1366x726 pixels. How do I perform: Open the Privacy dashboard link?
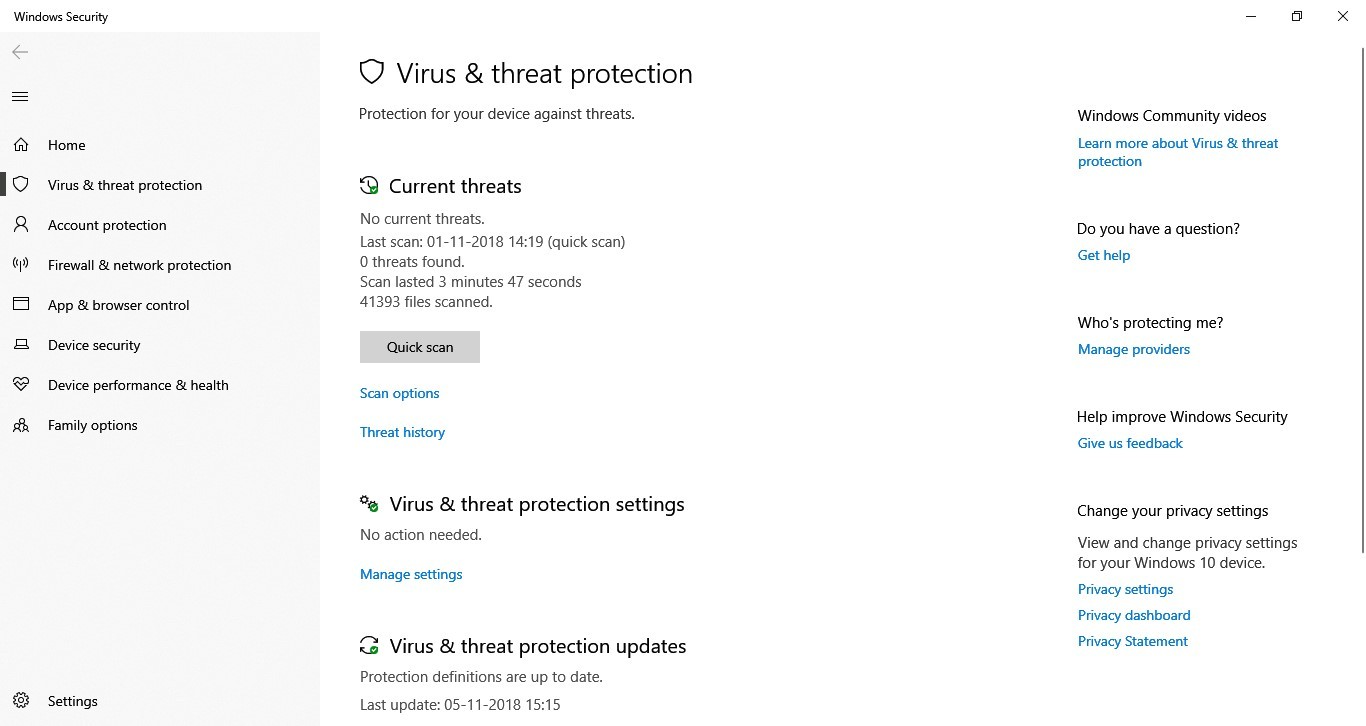click(x=1134, y=615)
